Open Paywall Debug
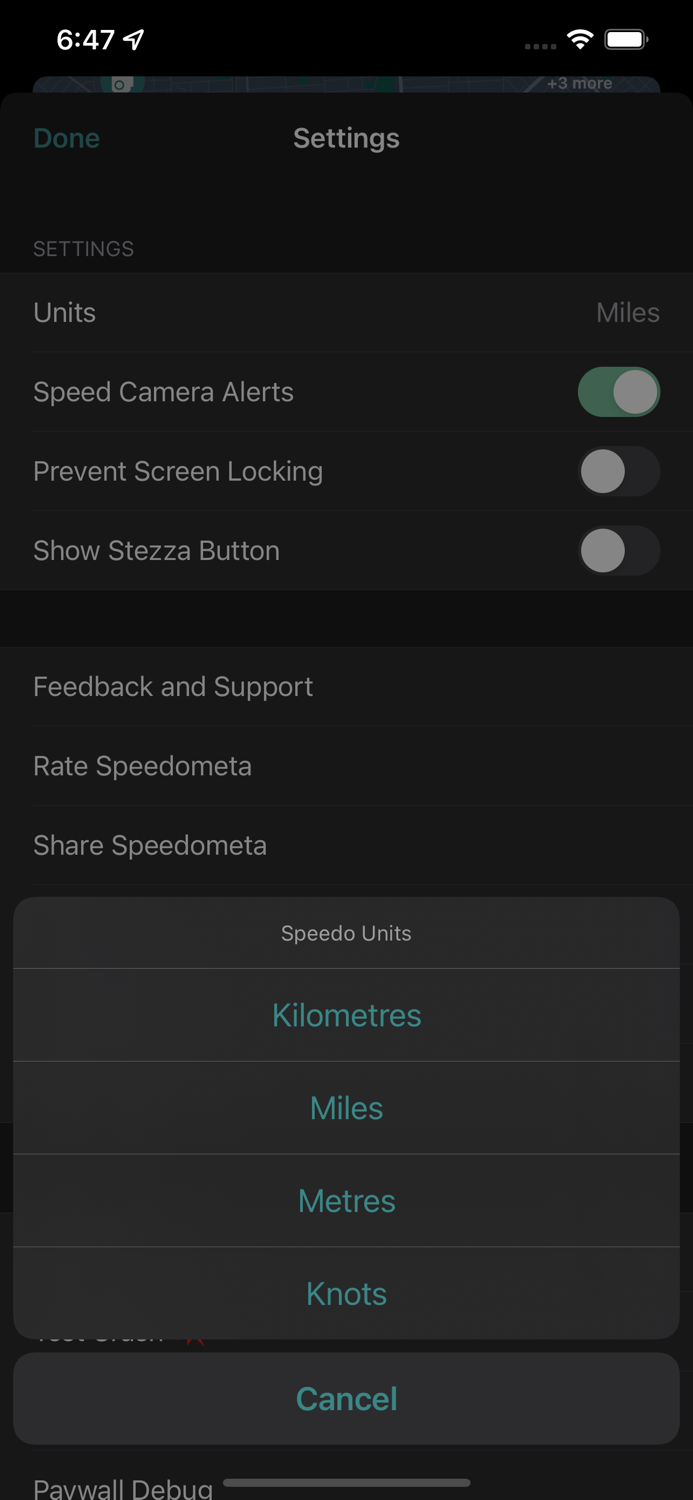 click(122, 1487)
